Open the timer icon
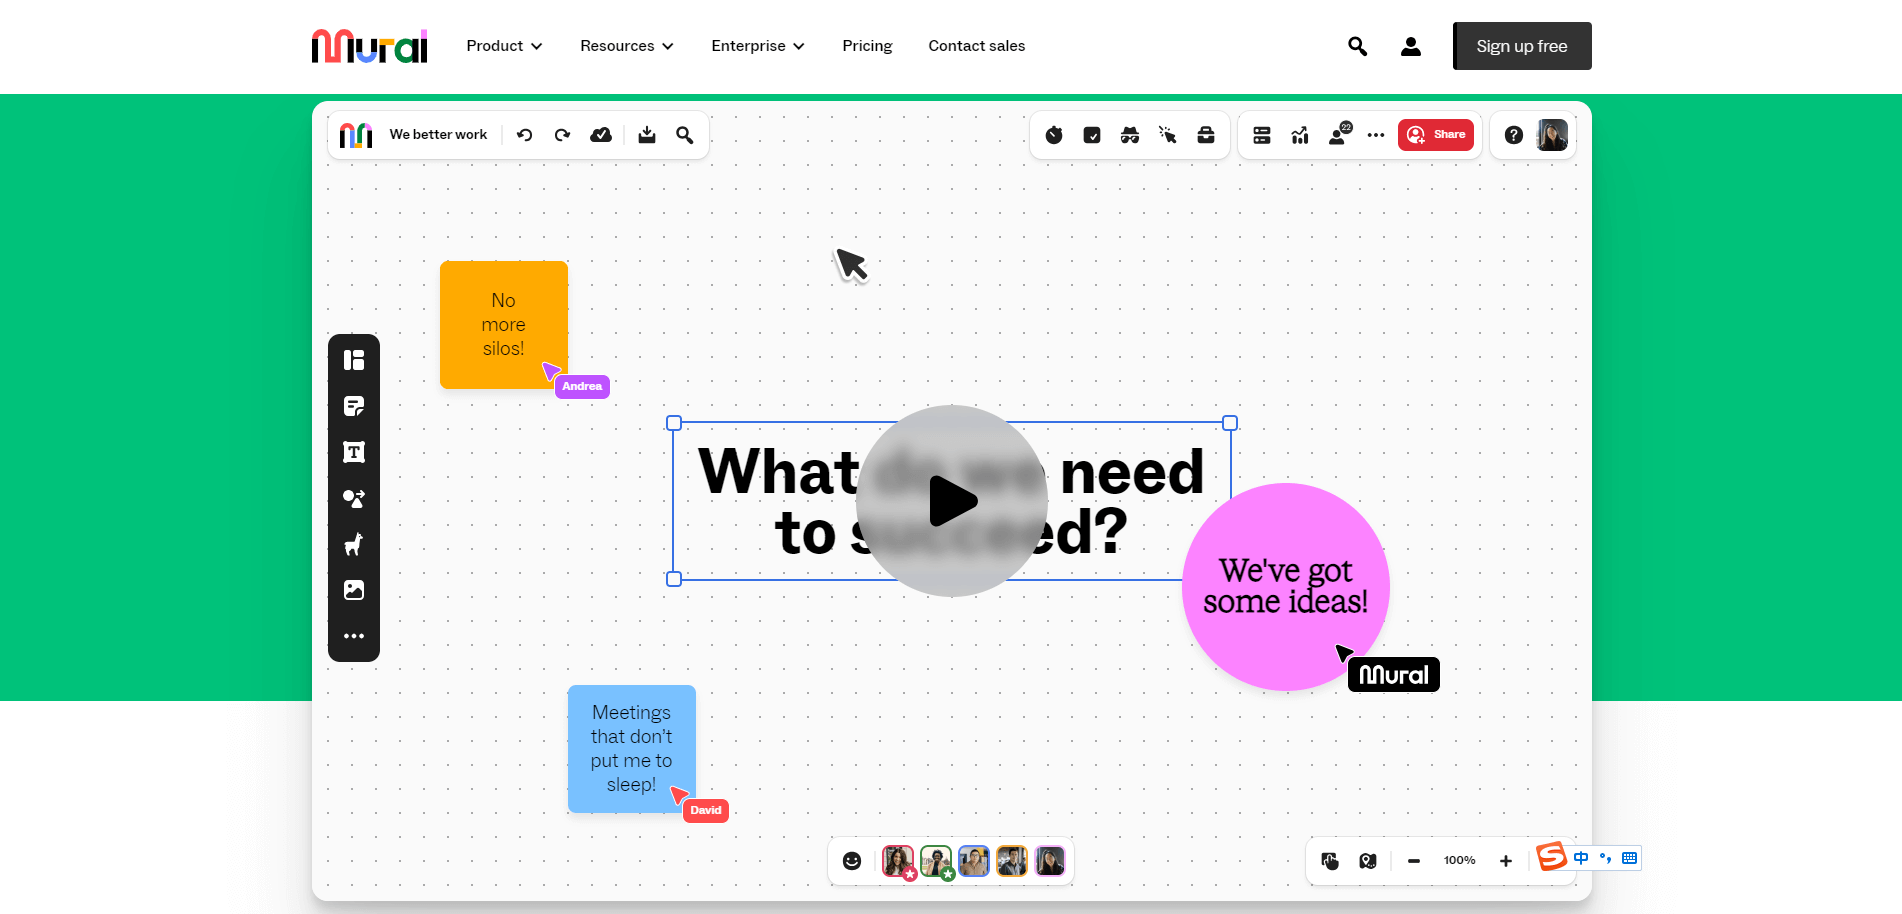 click(x=1054, y=135)
